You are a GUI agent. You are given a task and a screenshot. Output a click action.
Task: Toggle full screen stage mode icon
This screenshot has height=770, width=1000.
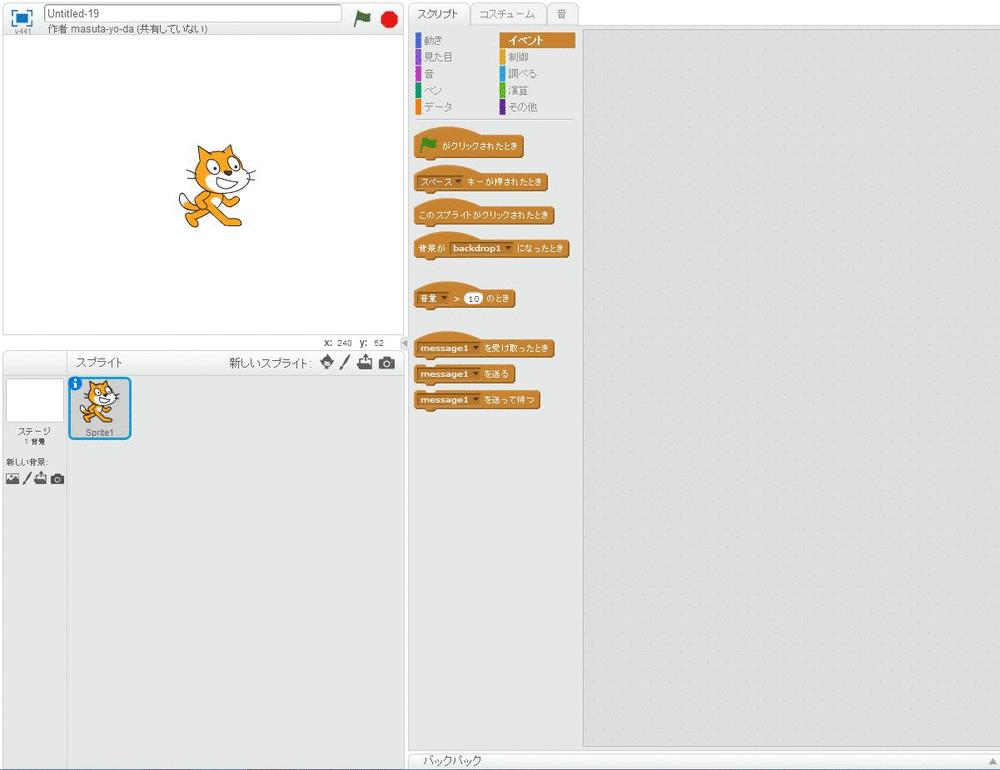coord(22,19)
